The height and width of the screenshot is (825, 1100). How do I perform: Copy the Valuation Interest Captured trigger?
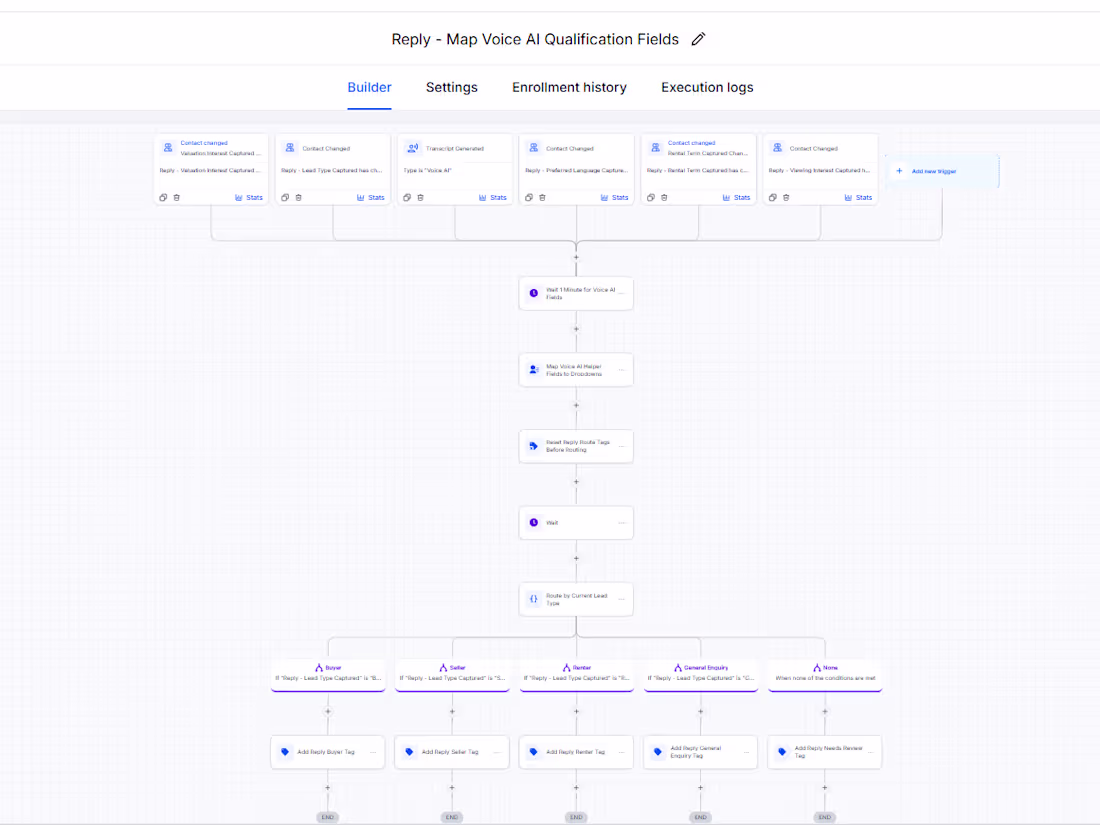[163, 198]
